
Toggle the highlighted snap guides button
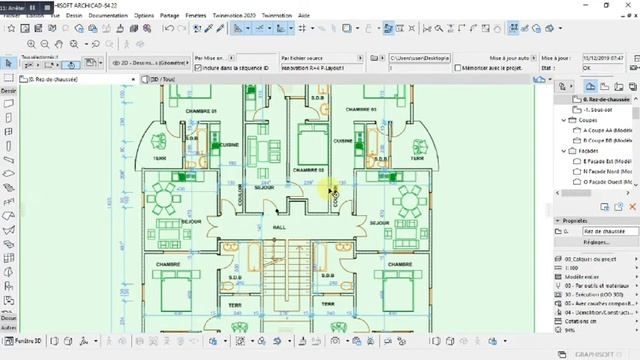pos(260,28)
